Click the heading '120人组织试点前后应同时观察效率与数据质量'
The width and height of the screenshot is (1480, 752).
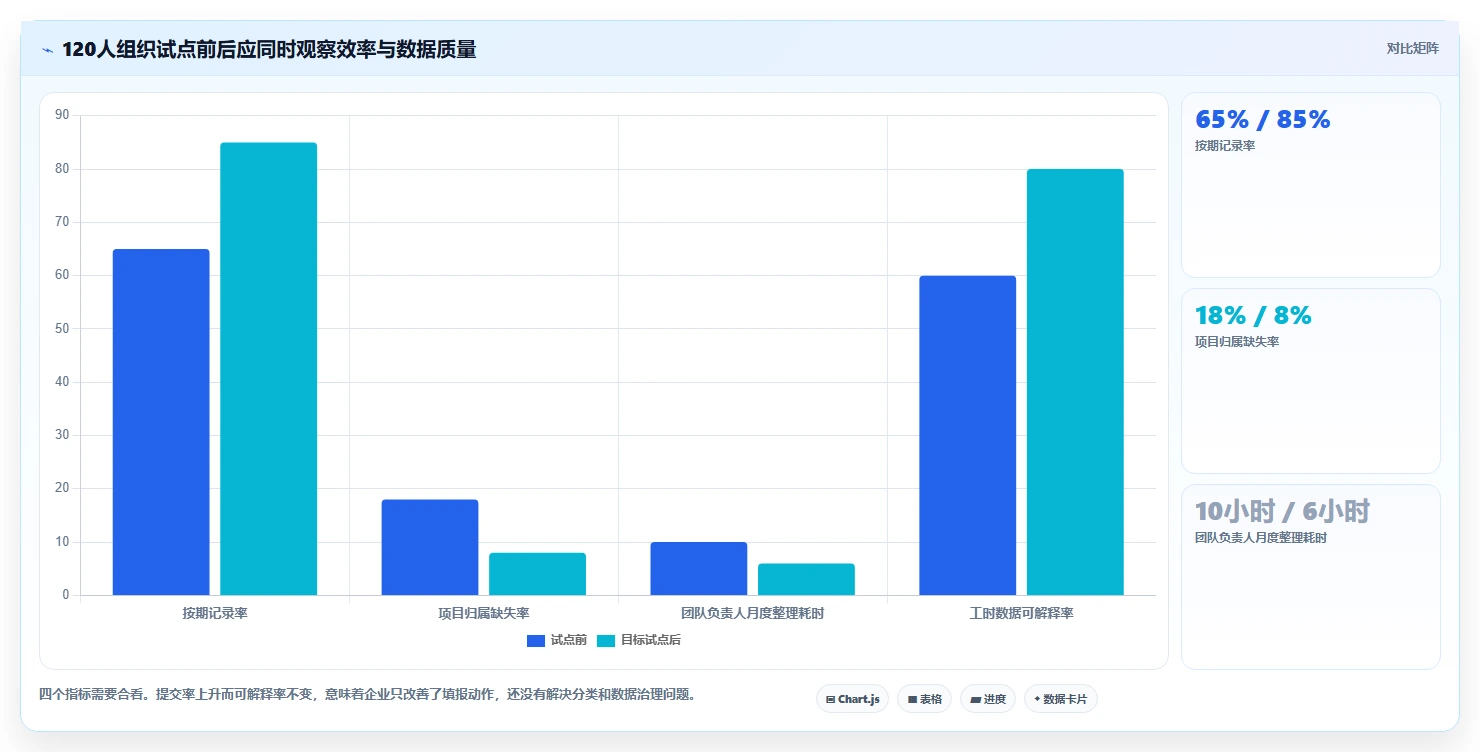point(269,49)
